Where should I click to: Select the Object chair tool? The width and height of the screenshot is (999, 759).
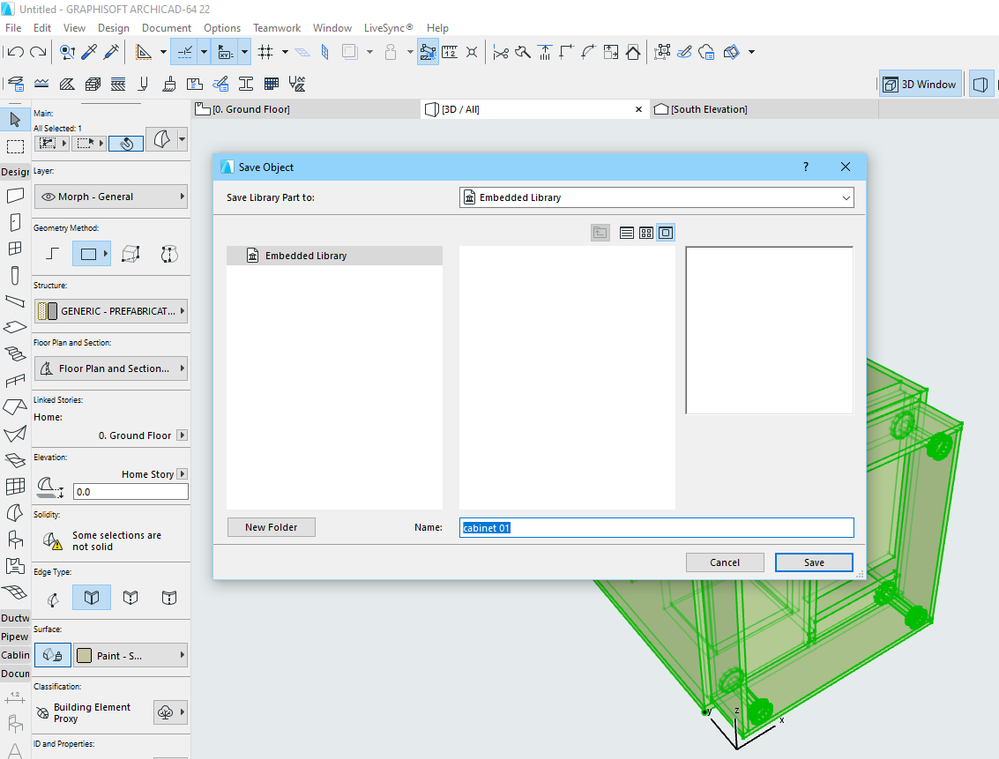15,540
